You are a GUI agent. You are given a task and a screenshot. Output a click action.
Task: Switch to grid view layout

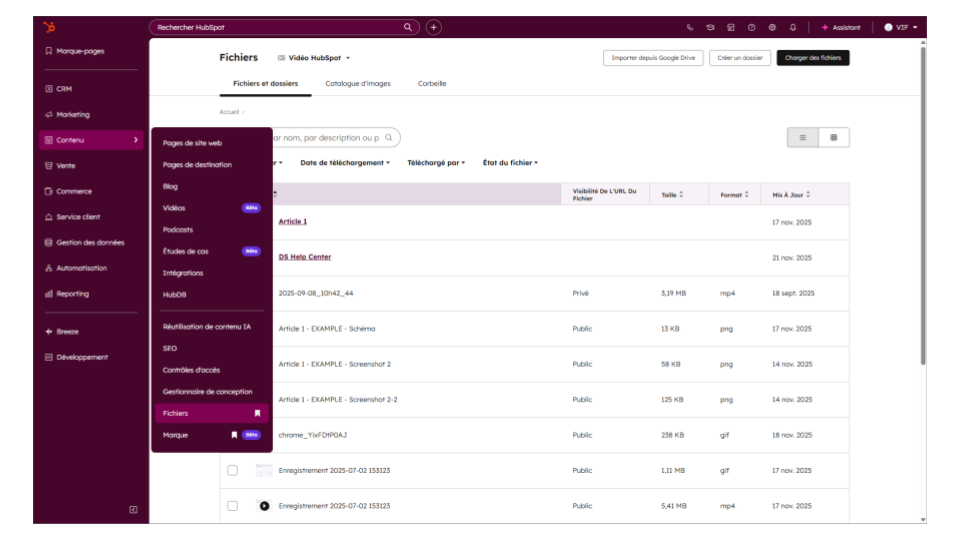(x=833, y=137)
